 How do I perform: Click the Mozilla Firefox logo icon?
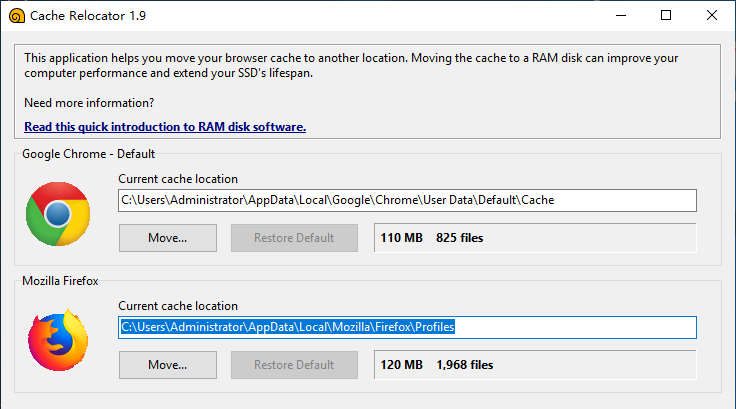[57, 340]
